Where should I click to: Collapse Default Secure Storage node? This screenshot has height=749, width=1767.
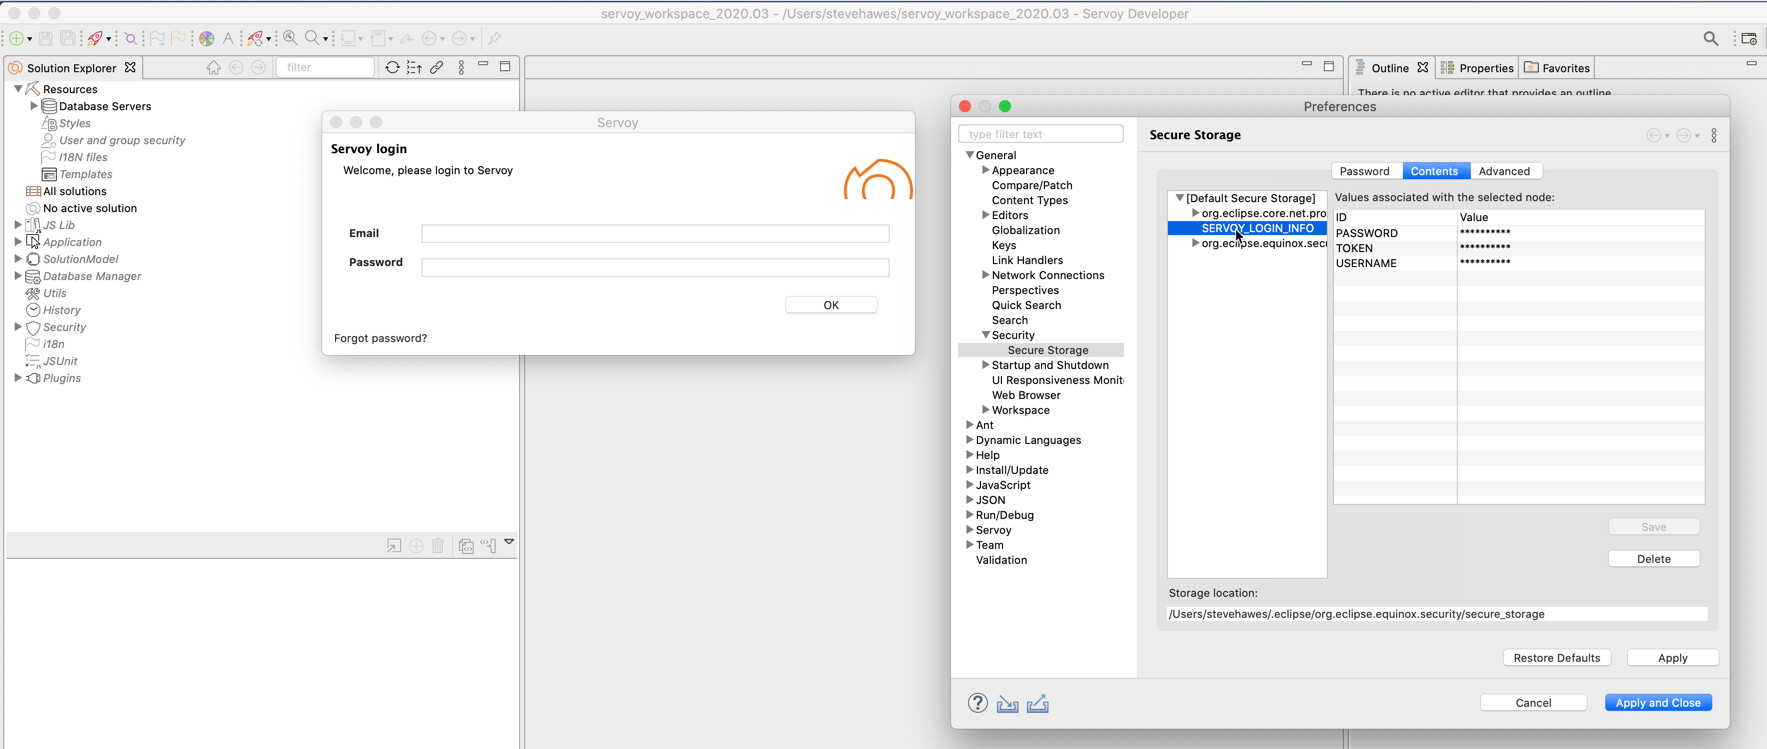[1179, 198]
